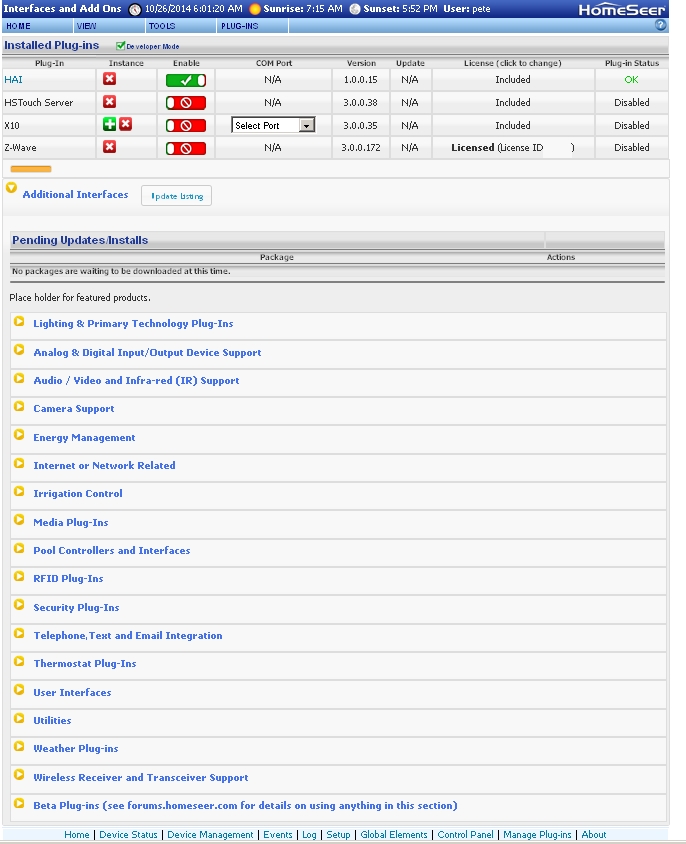Expand User Interfaces arrow icon

pyautogui.click(x=19, y=690)
